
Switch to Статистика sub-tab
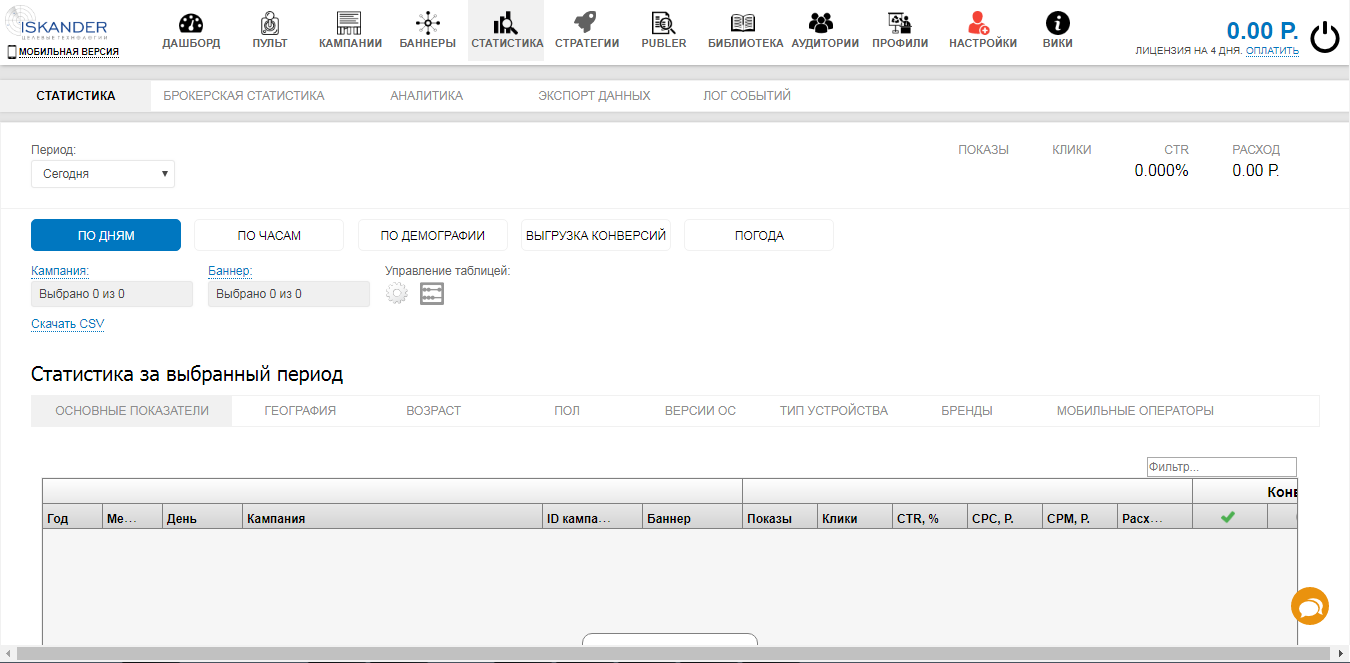tap(76, 96)
